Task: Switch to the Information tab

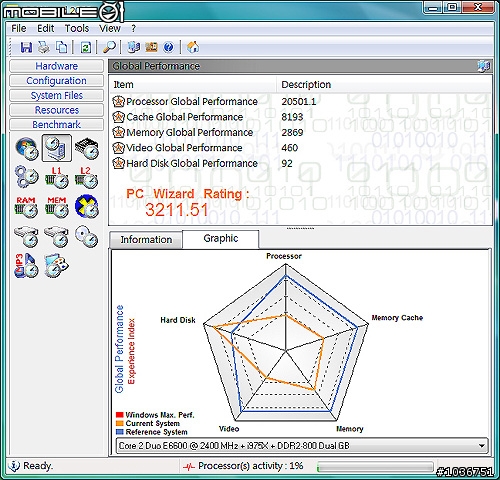Action: pos(146,240)
